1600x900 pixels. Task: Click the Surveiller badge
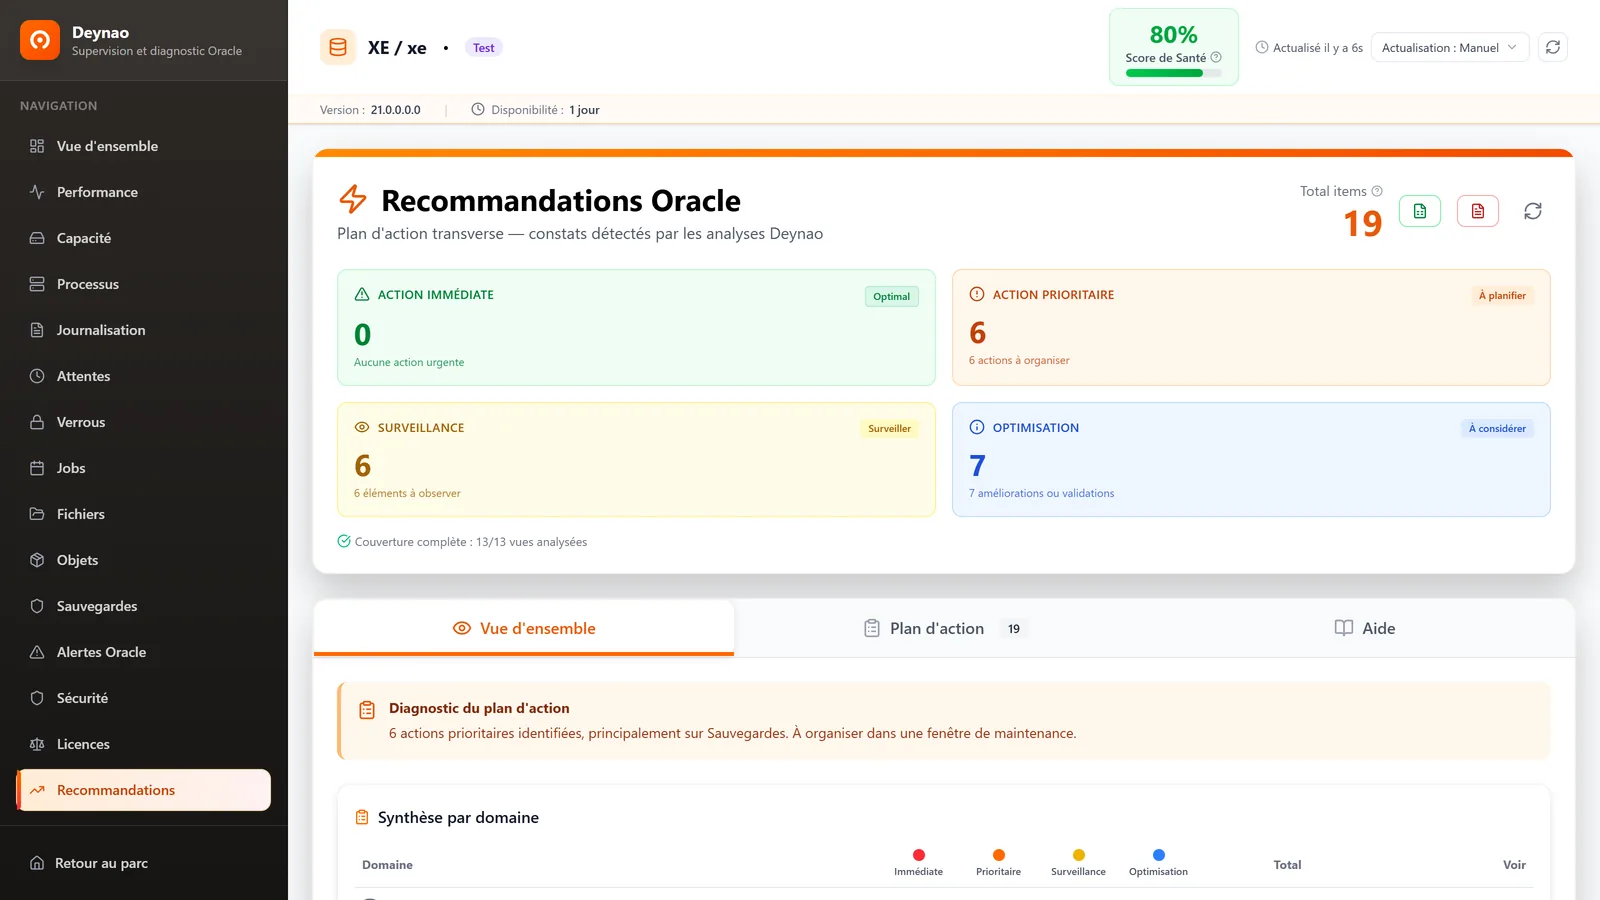pos(889,429)
